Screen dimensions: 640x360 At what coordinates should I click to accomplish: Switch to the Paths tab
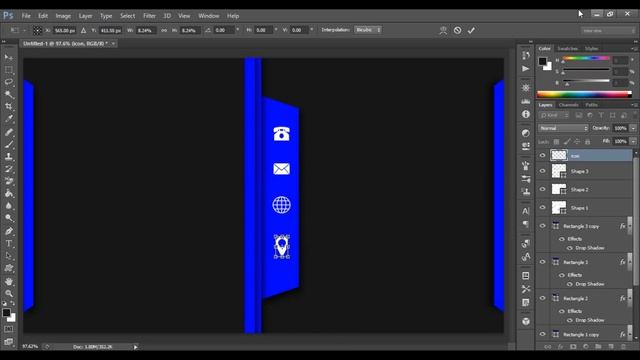point(591,105)
